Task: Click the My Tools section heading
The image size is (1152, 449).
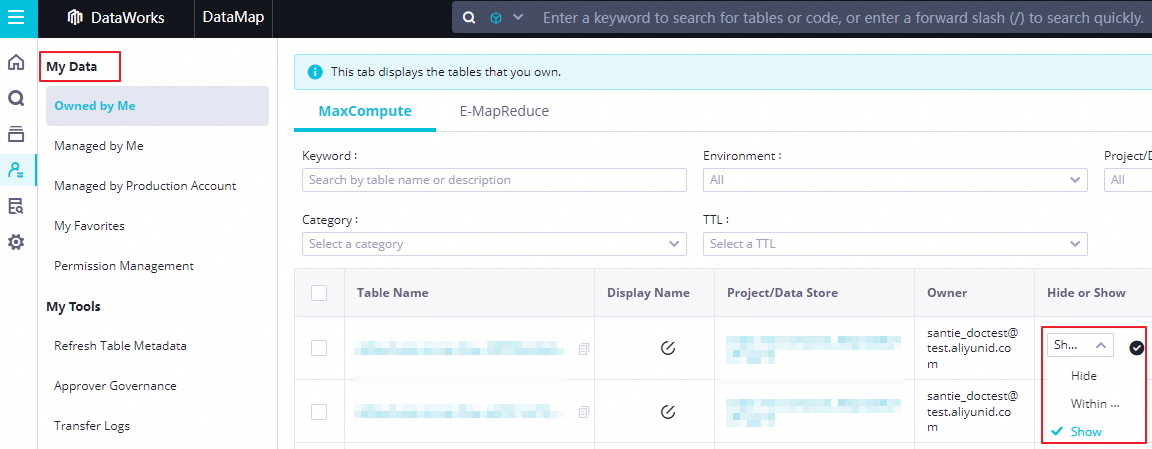Action: (73, 306)
